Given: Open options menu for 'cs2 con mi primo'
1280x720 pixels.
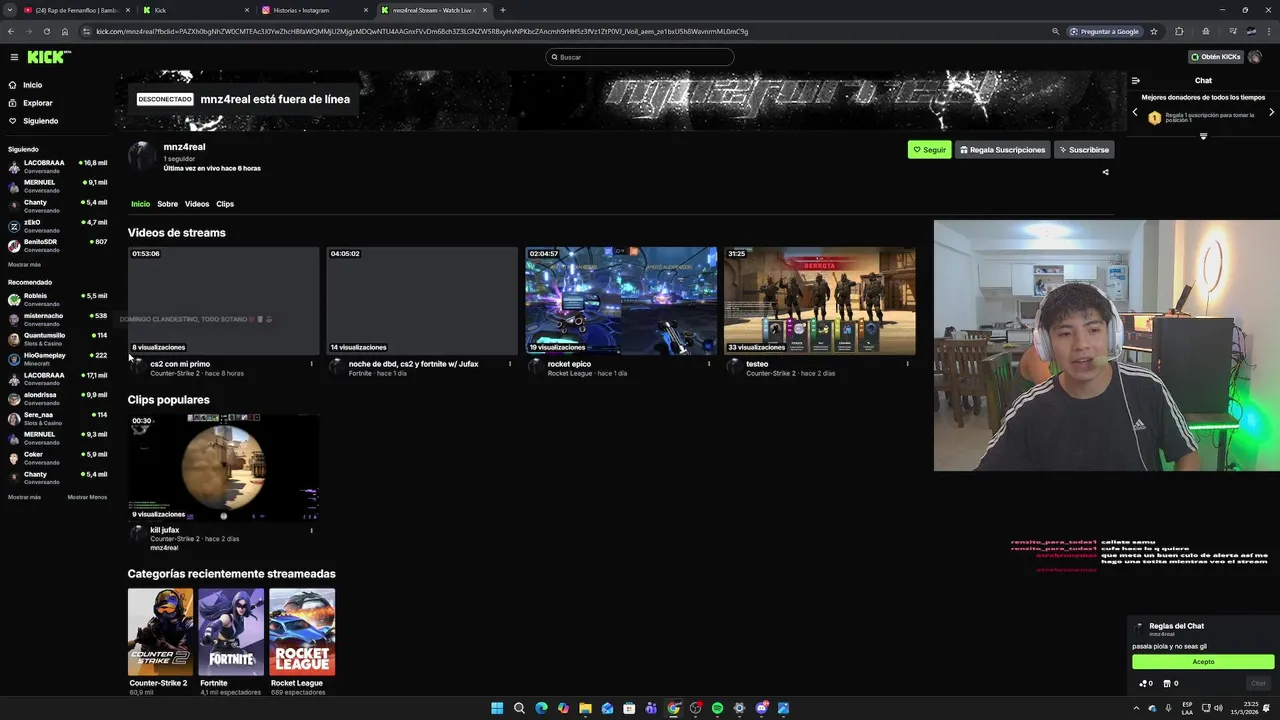Looking at the screenshot, I should click(x=311, y=364).
